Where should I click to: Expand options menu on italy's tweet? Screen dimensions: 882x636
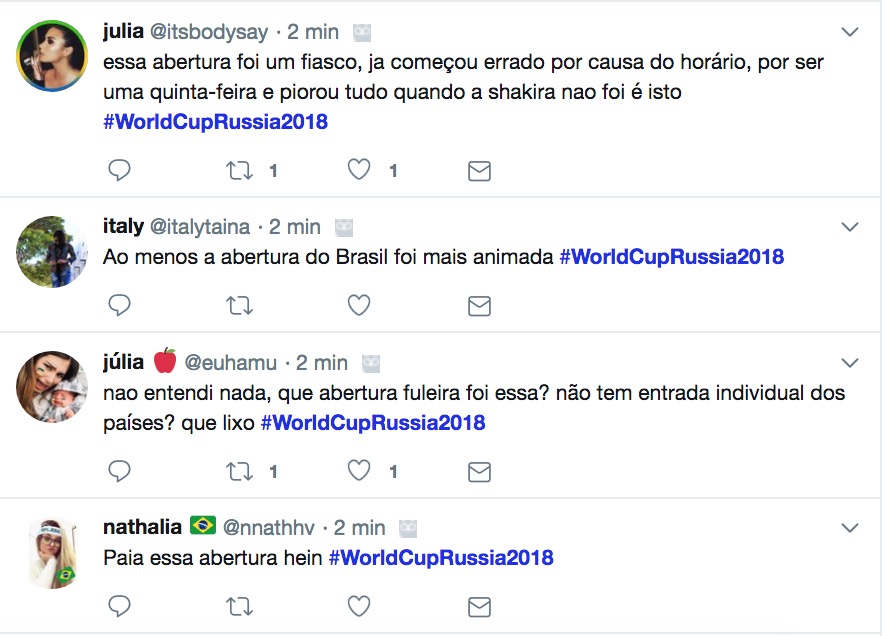click(850, 227)
